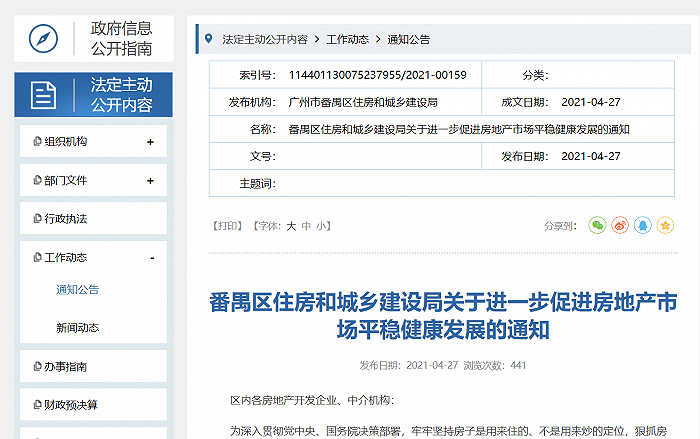Viewport: 700px width, 439px height.
Task: Click the publisher 广州市番禺区住房和城乡建设局
Action: 363,102
